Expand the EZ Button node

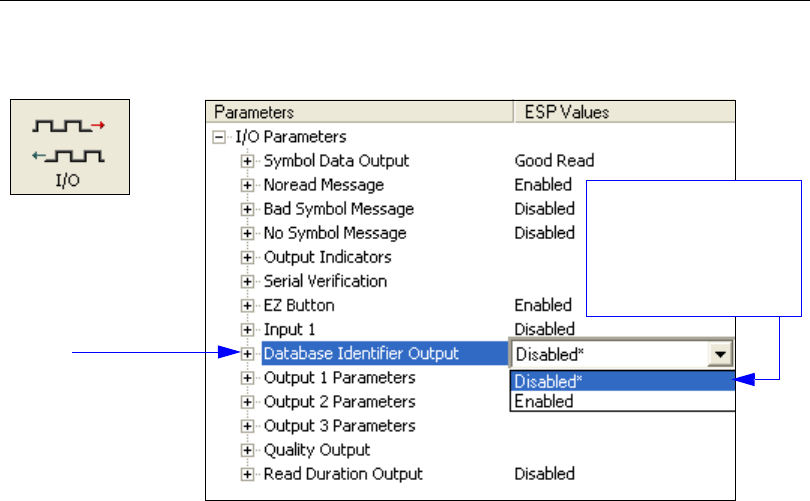point(247,305)
